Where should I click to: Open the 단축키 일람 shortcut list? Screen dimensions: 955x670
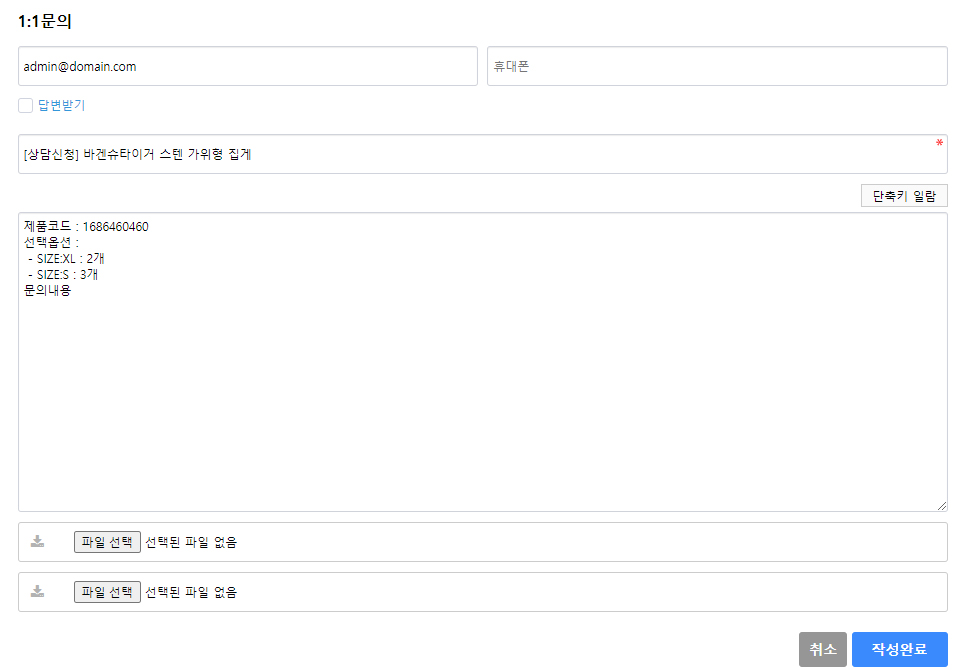tap(904, 196)
